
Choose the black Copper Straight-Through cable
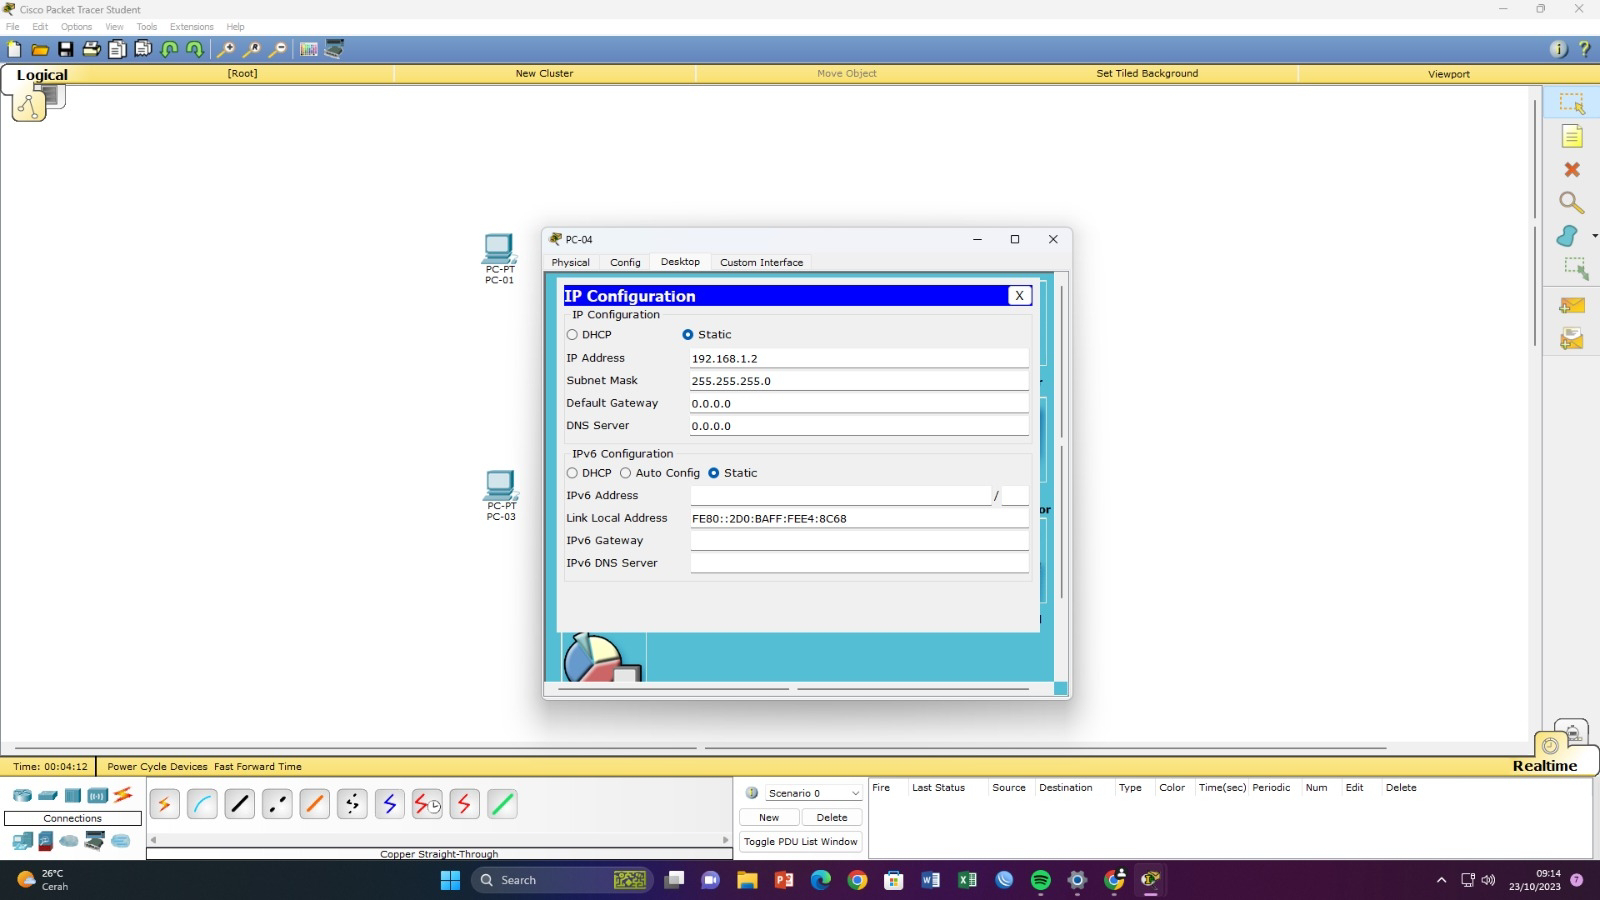(240, 804)
